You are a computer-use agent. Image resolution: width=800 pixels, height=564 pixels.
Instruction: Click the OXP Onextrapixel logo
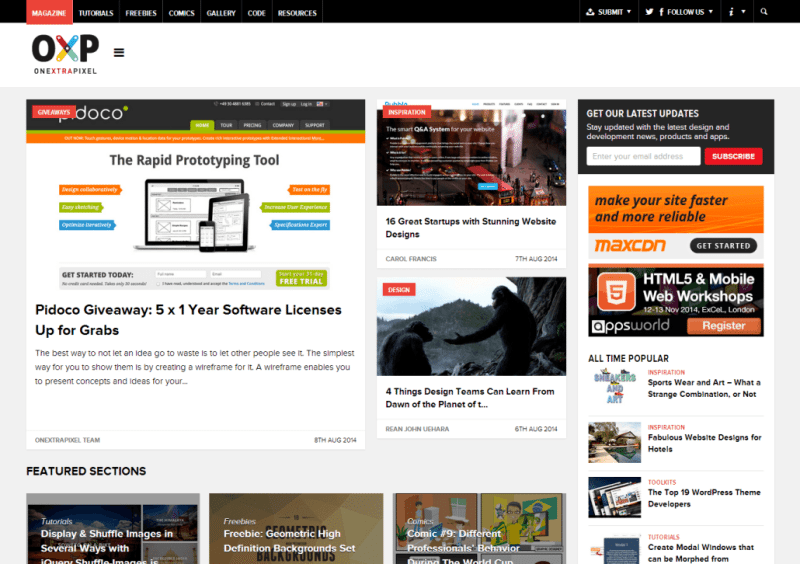pyautogui.click(x=65, y=52)
